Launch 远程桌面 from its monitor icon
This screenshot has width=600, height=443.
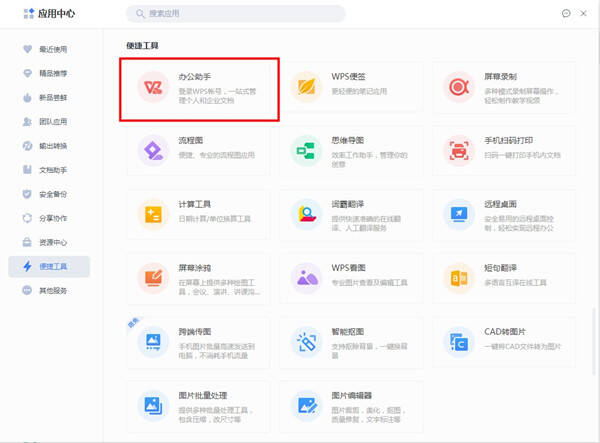pos(459,215)
